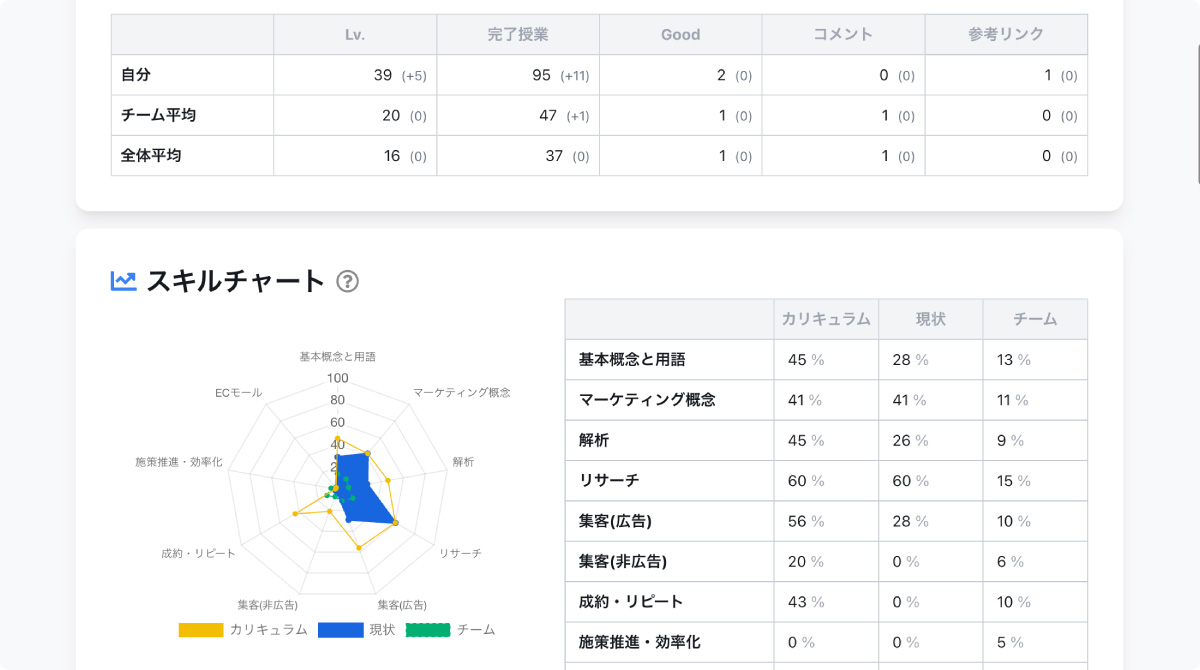
Task: Toggle the 現状 blue legend swatch
Action: (x=339, y=630)
